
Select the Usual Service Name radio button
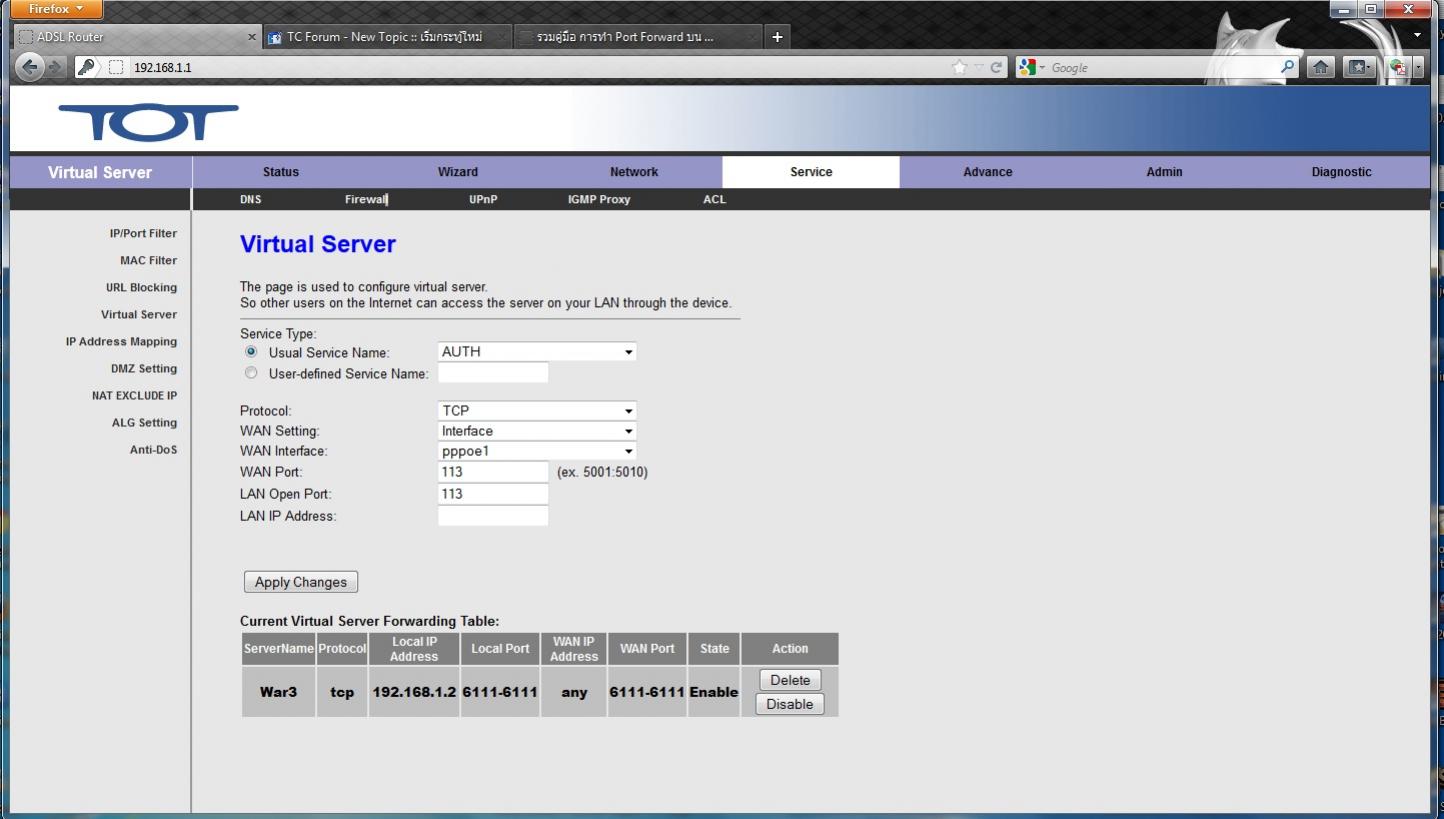click(251, 352)
